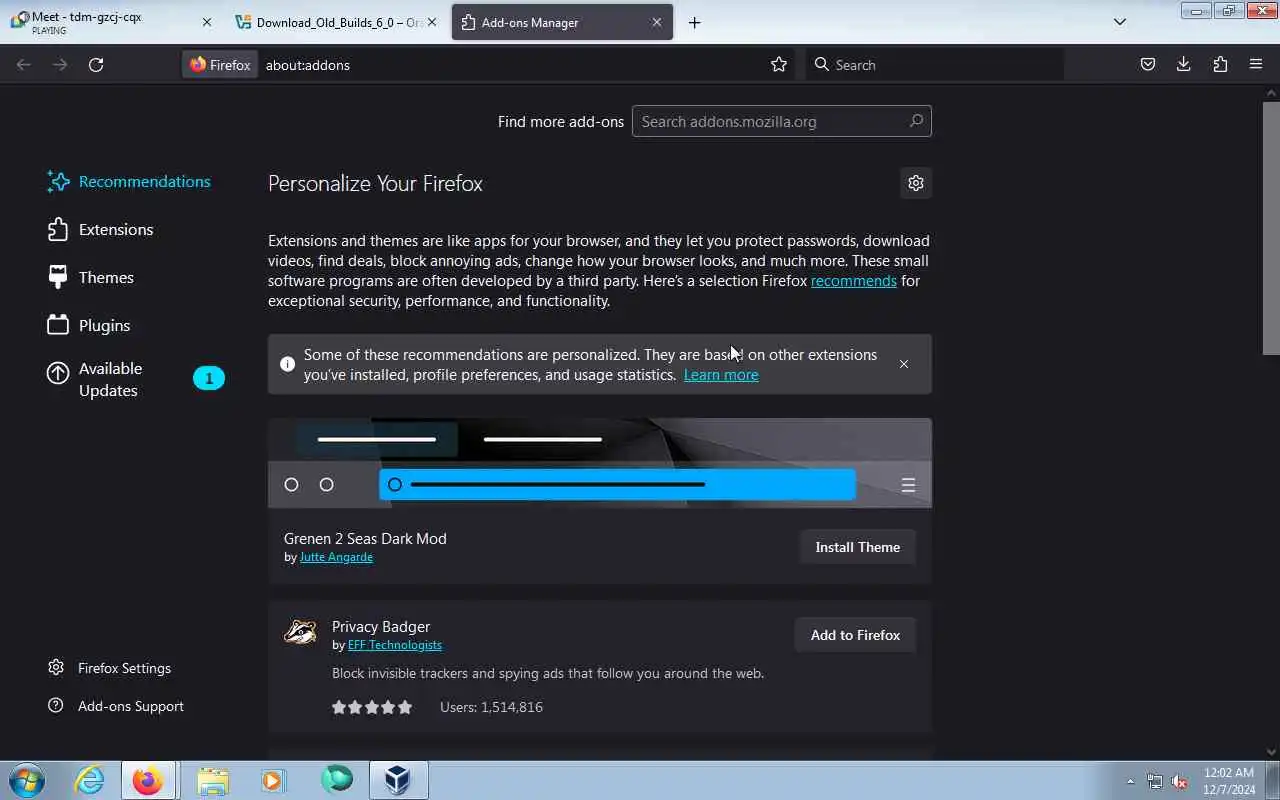
Task: Switch to the Meet tdm-gzcj-cqx tab
Action: tap(112, 22)
